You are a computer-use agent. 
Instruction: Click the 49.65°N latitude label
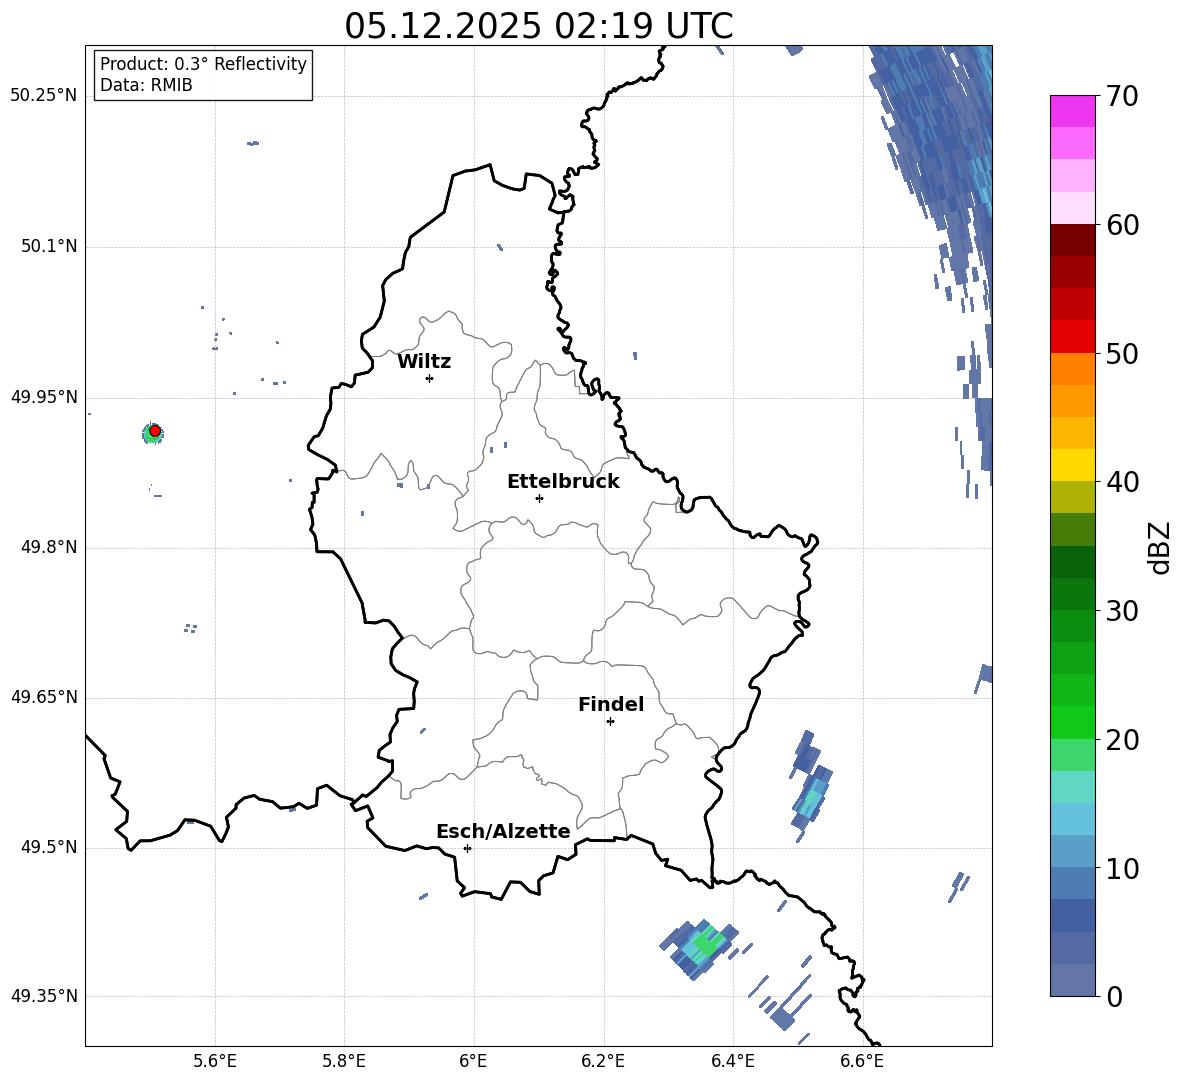click(x=44, y=697)
